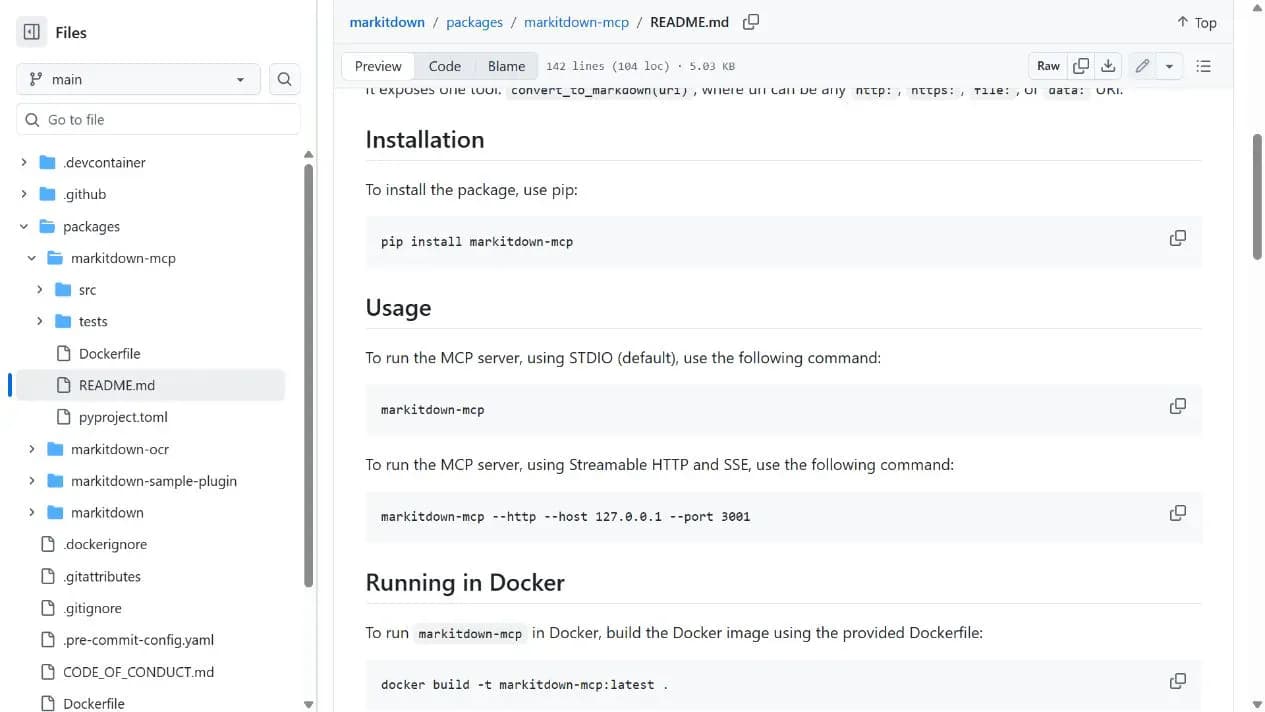This screenshot has width=1265, height=712.
Task: Open the markitdown breadcrumb link
Action: [x=387, y=22]
